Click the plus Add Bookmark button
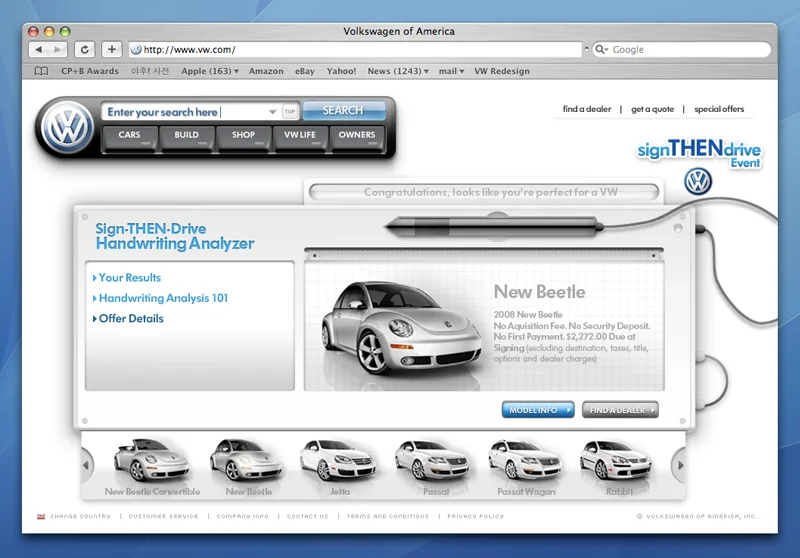The height and width of the screenshot is (558, 800). [x=112, y=49]
